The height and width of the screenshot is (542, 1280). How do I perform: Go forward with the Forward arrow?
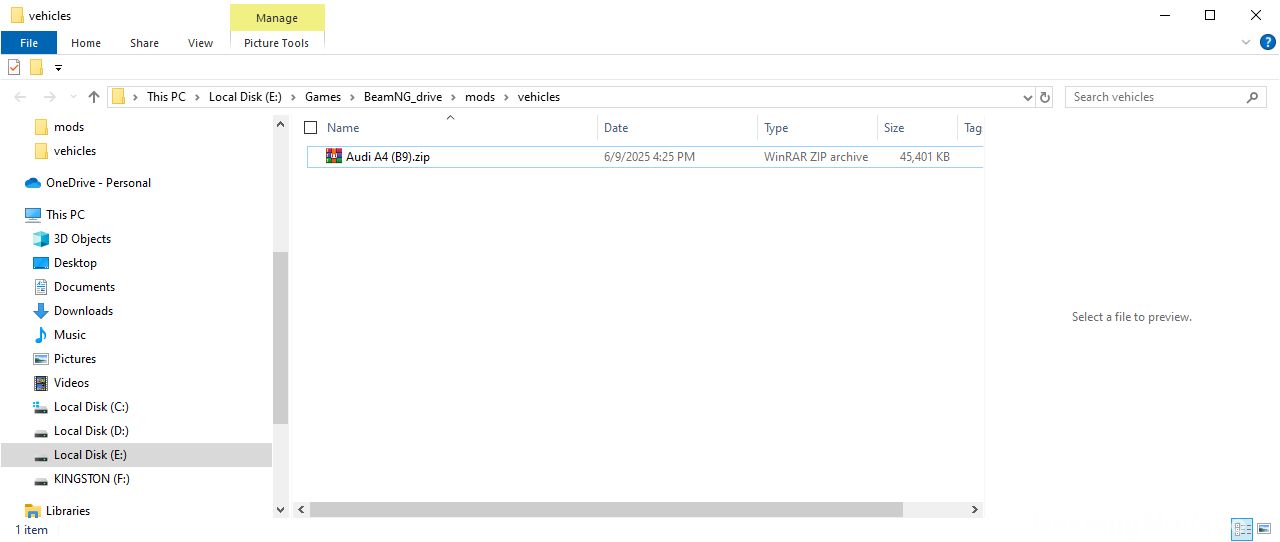(x=50, y=97)
